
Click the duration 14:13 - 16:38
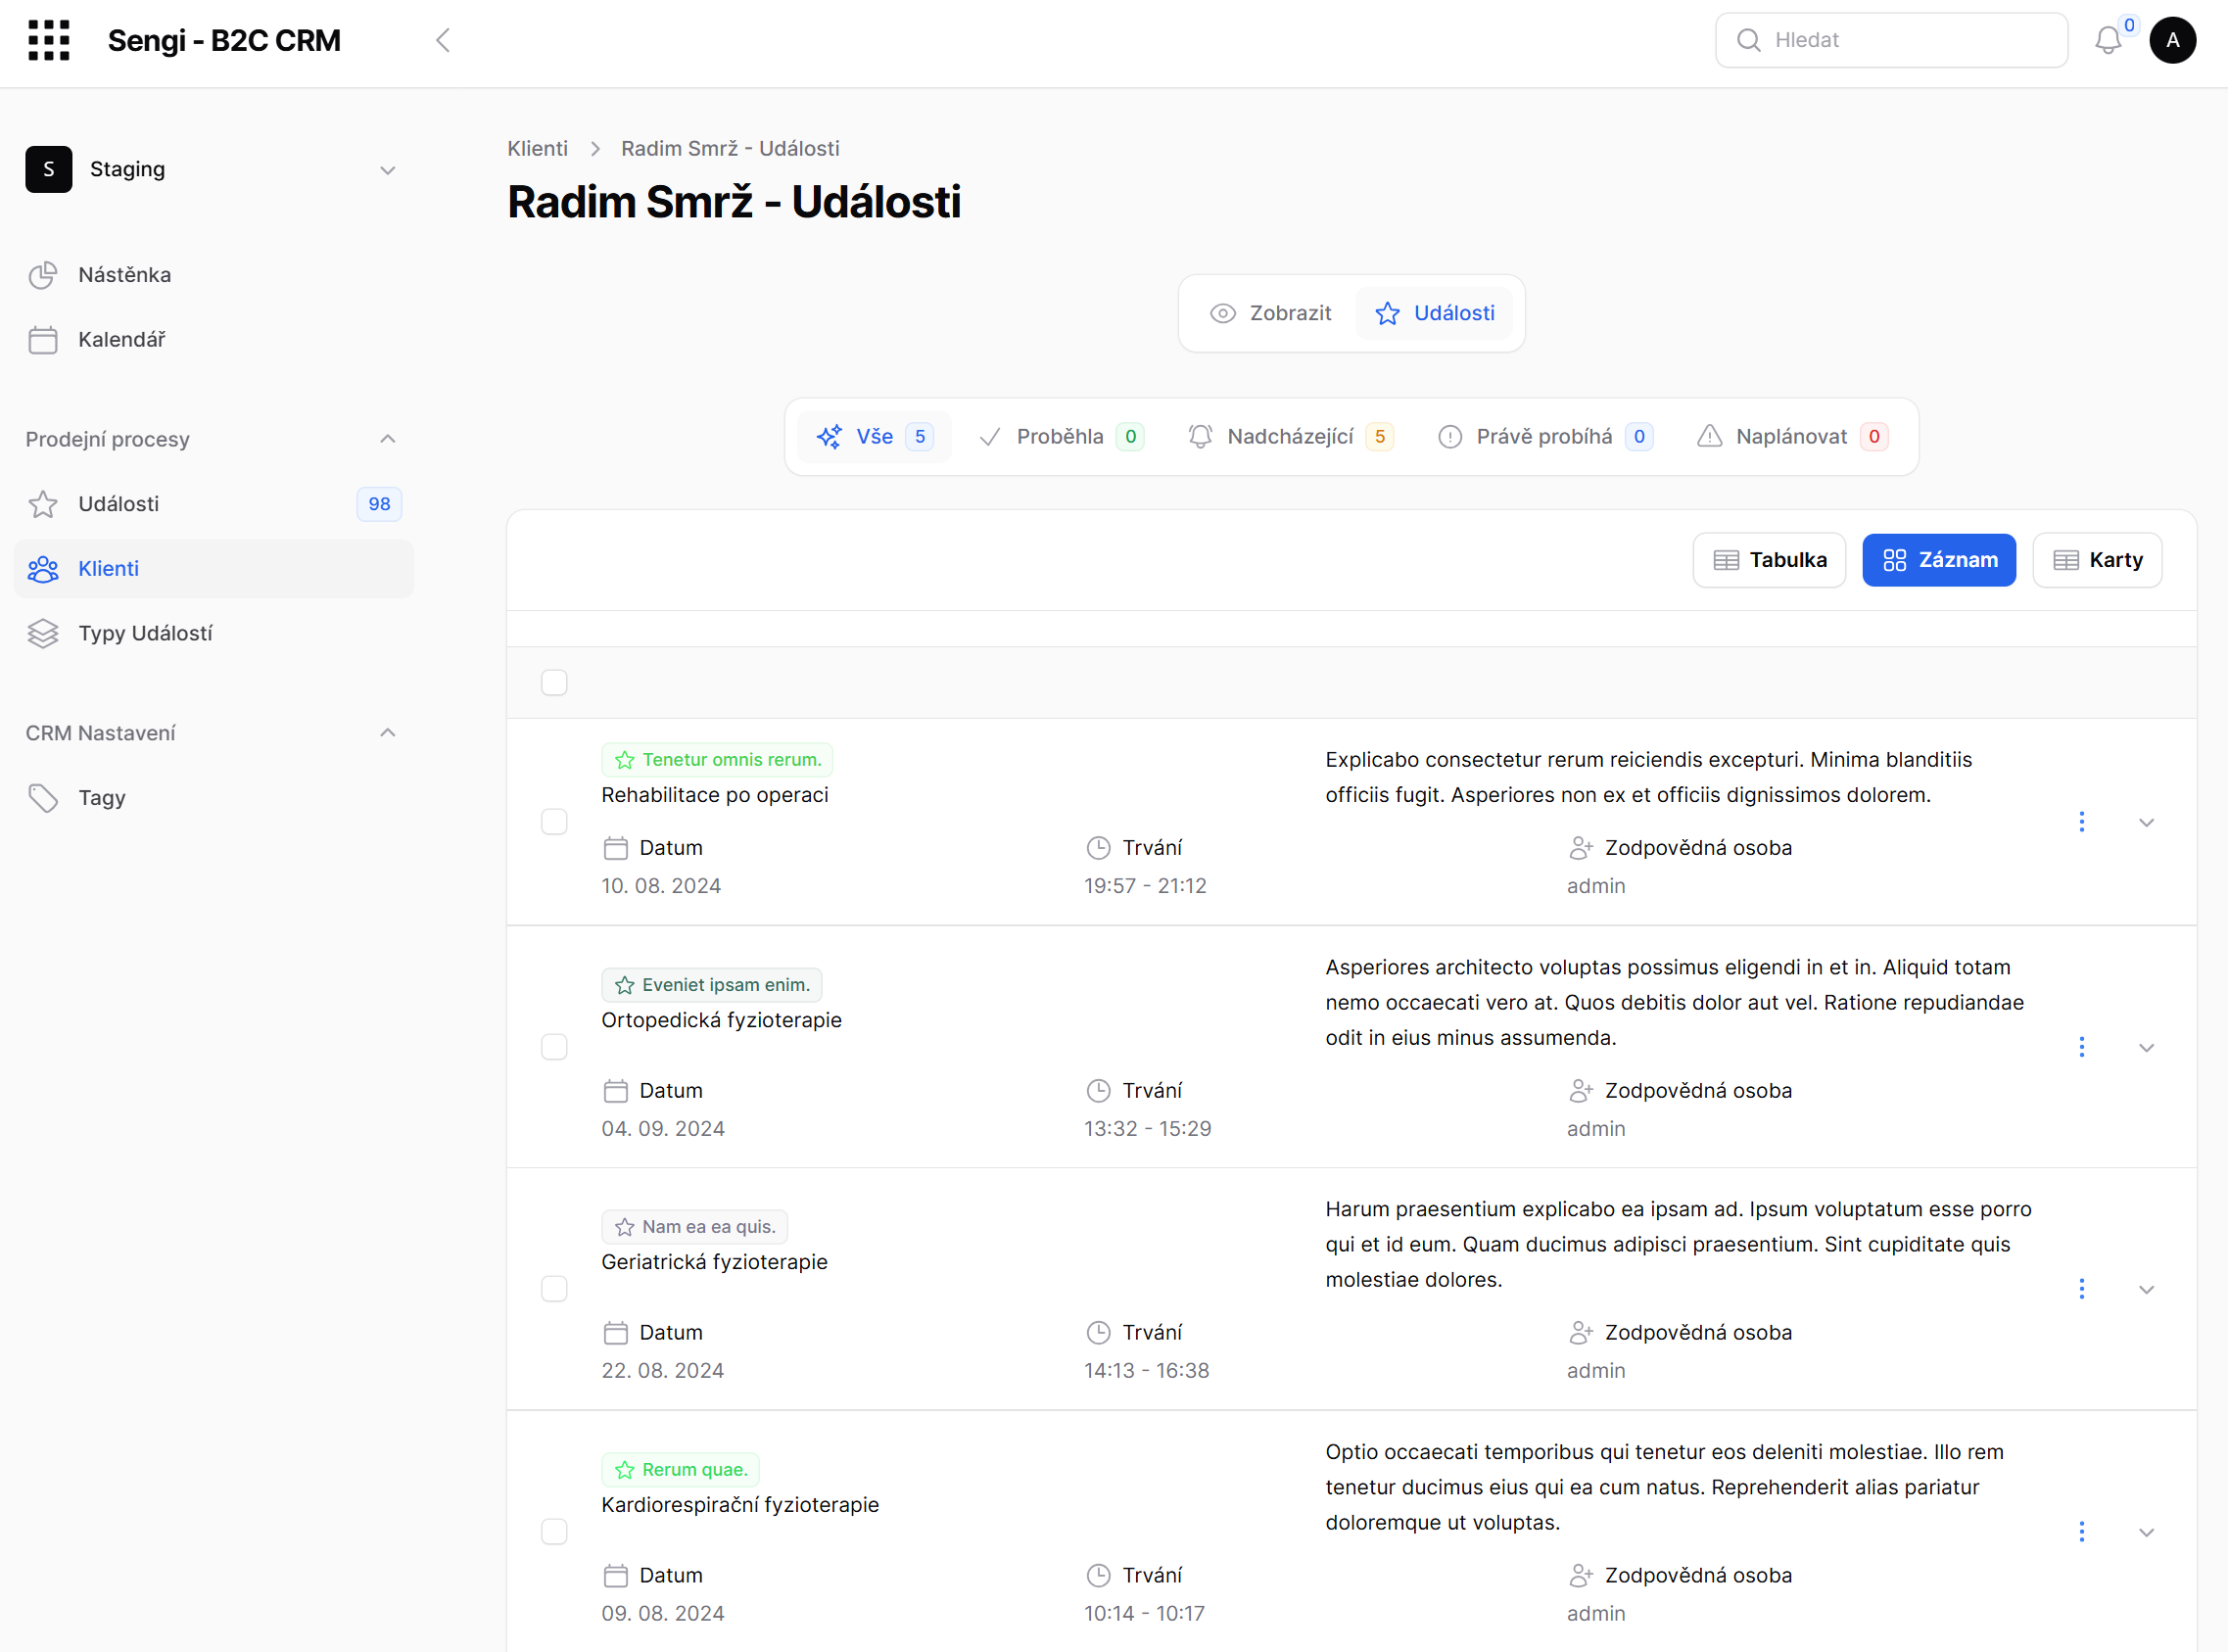(1147, 1371)
